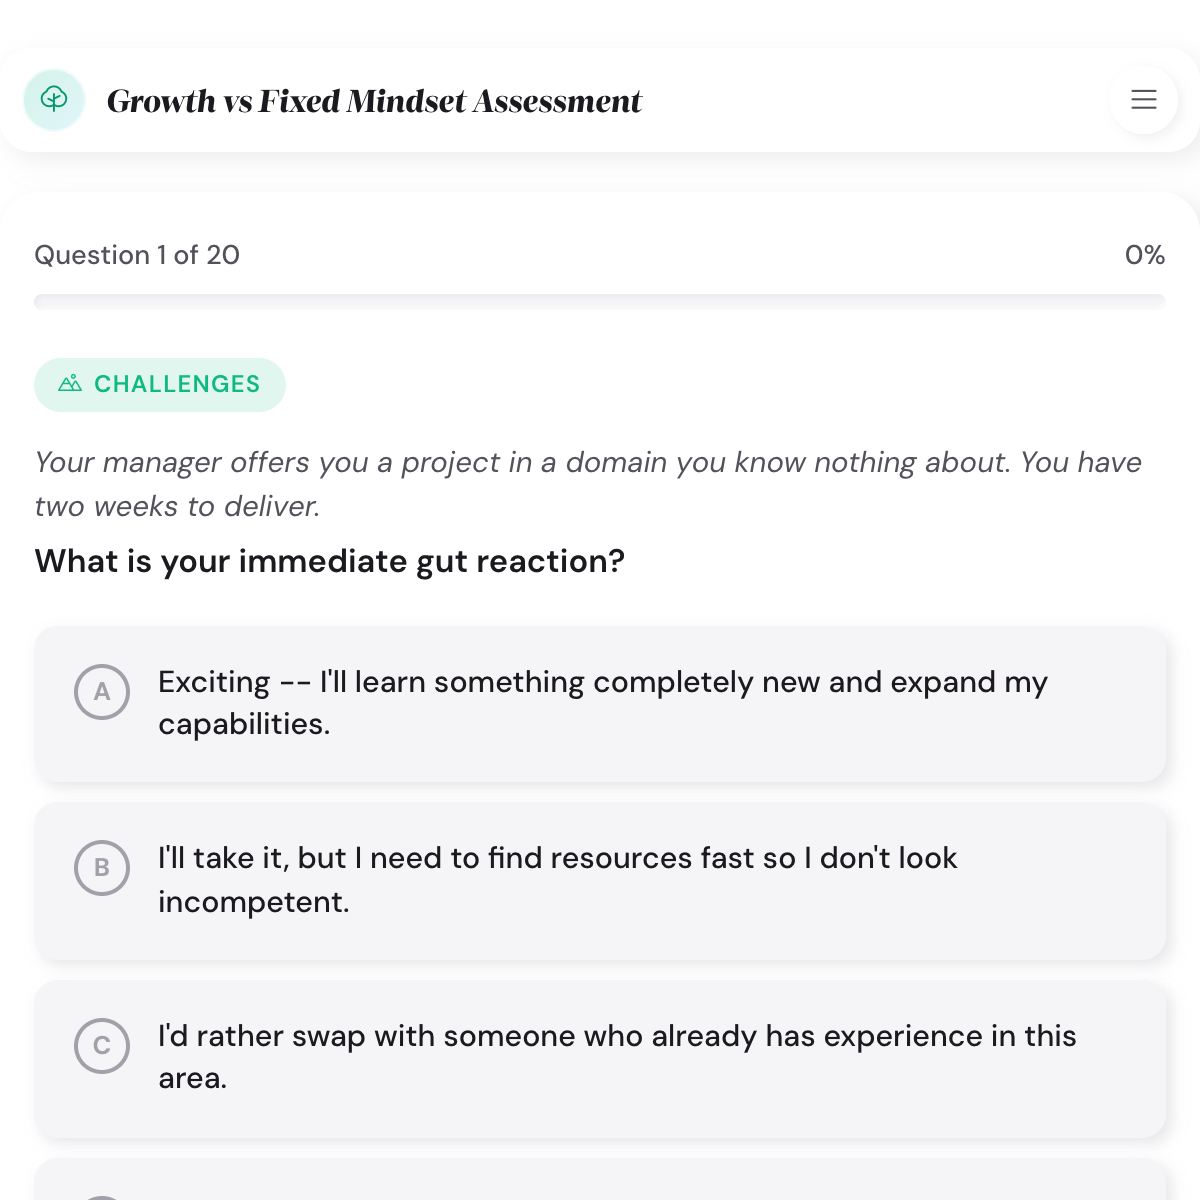Open the navigation menu at top right
Image resolution: width=1200 pixels, height=1200 pixels.
tap(1143, 100)
